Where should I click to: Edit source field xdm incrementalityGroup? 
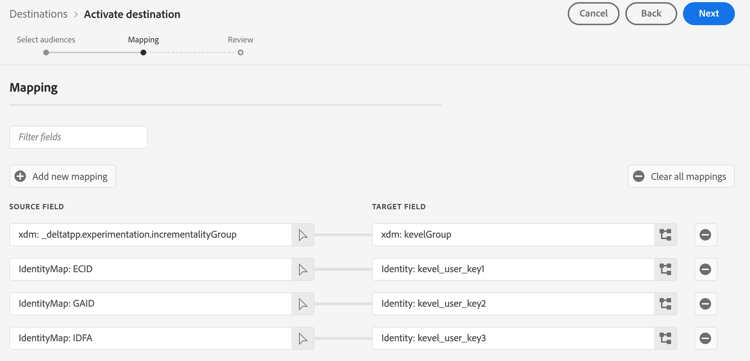[151, 235]
